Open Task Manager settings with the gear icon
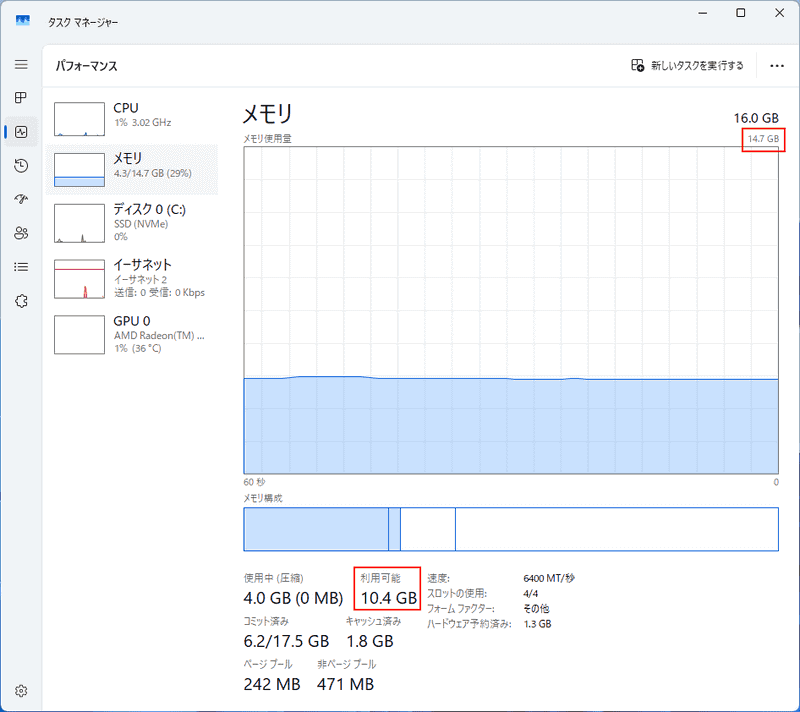 point(20,690)
